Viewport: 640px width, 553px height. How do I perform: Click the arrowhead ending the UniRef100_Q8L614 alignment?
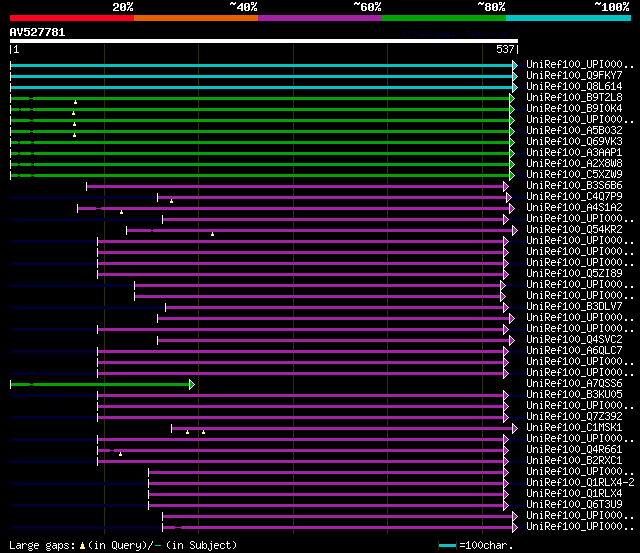pyautogui.click(x=515, y=87)
